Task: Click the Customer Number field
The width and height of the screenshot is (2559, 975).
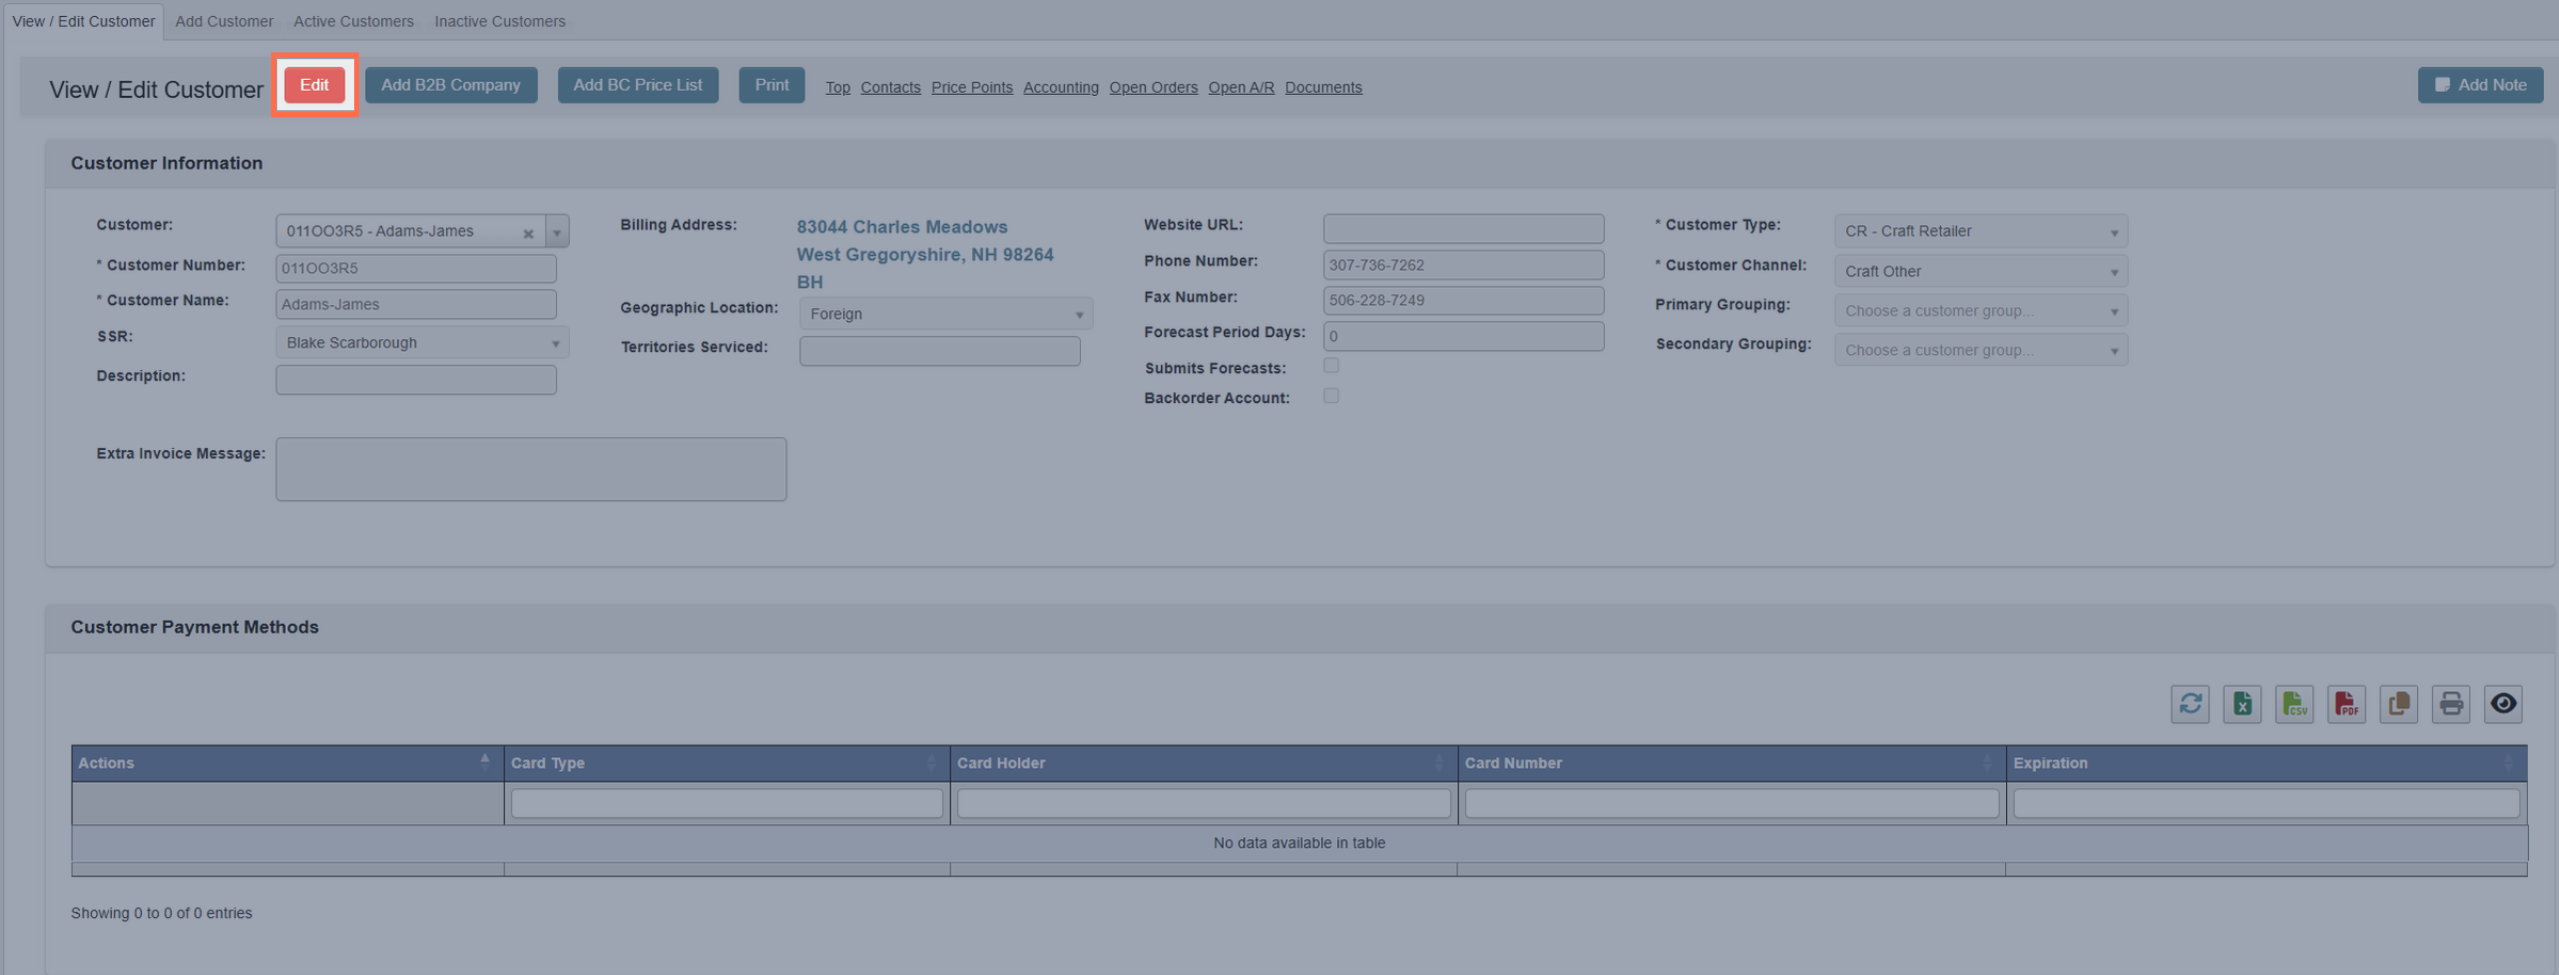Action: (416, 268)
